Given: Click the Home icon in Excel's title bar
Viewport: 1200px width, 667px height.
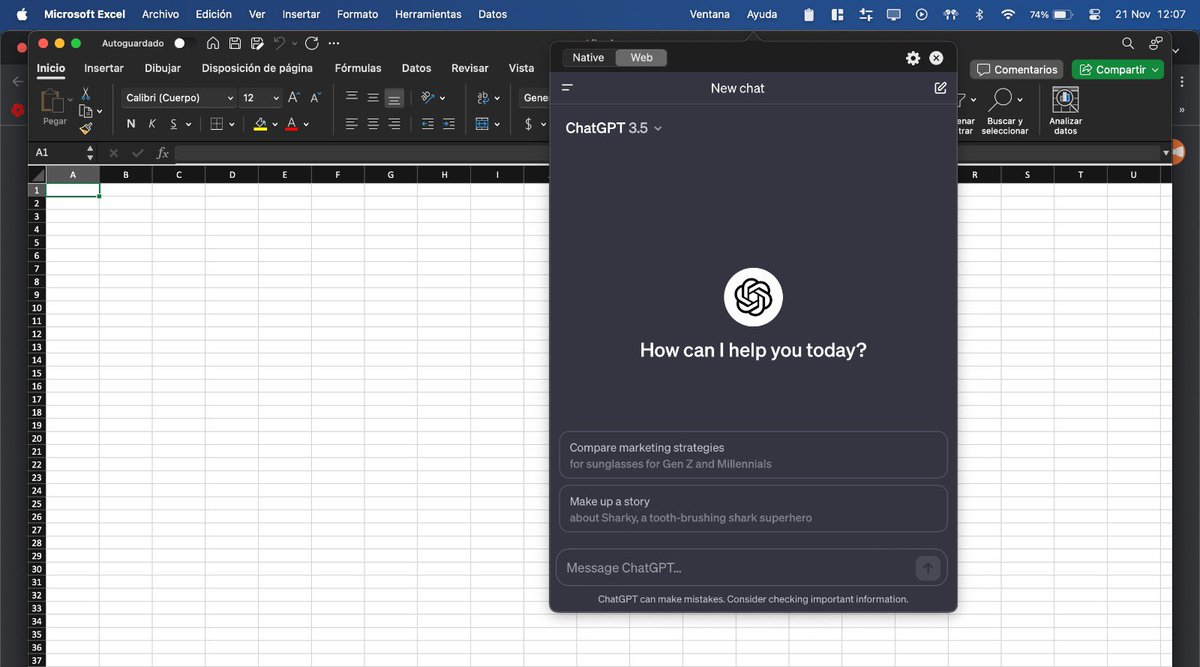Looking at the screenshot, I should pyautogui.click(x=212, y=43).
